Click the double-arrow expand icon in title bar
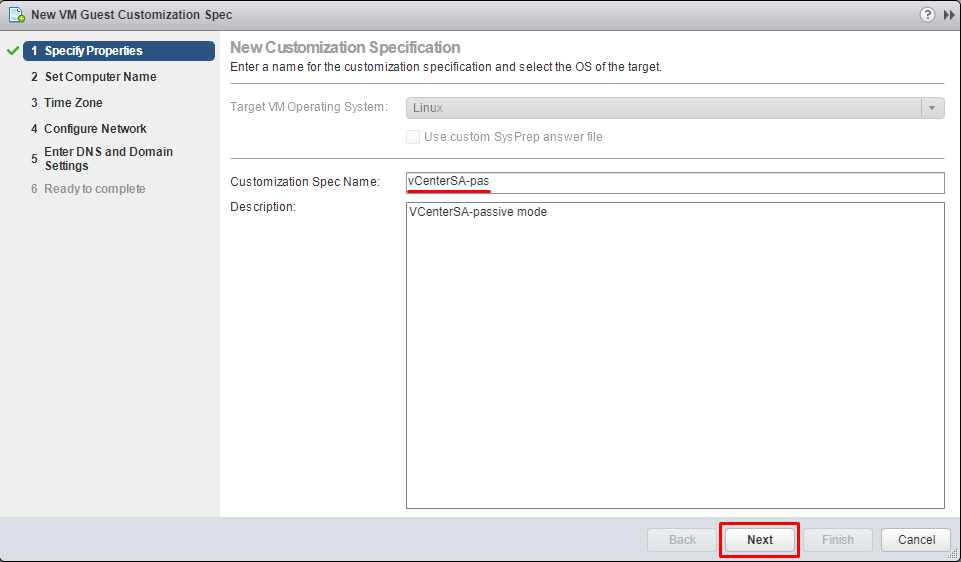The height and width of the screenshot is (562, 961). 949,15
